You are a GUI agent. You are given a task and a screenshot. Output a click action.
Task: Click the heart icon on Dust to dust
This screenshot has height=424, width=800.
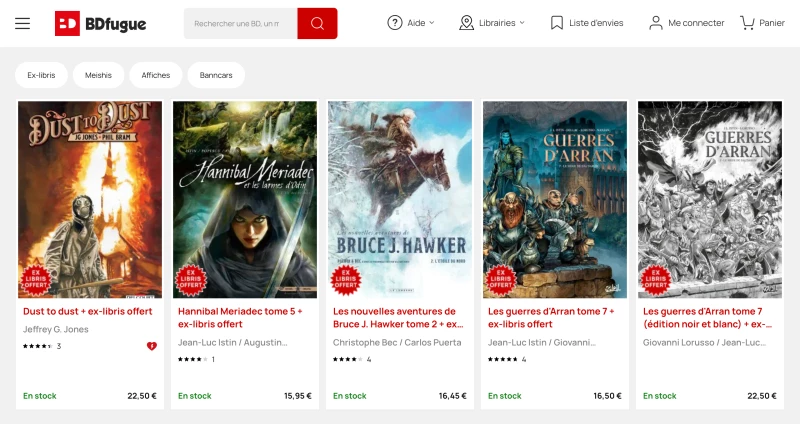(x=152, y=346)
